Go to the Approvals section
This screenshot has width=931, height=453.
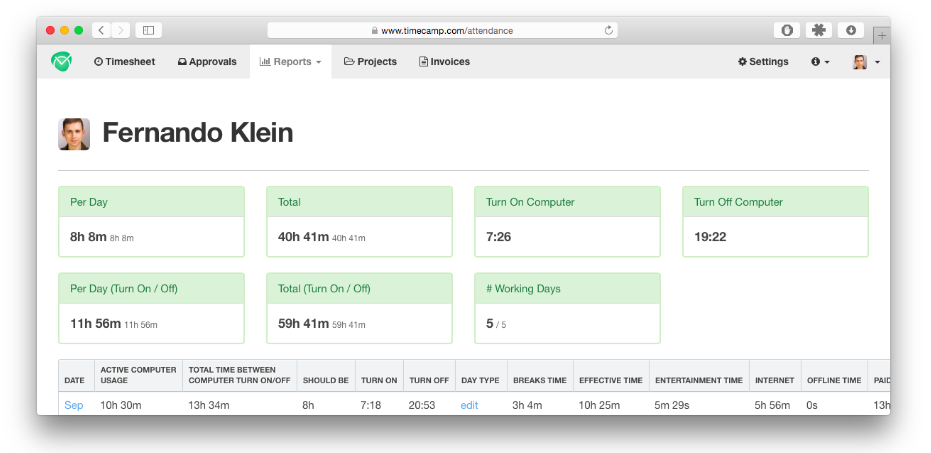pos(207,62)
